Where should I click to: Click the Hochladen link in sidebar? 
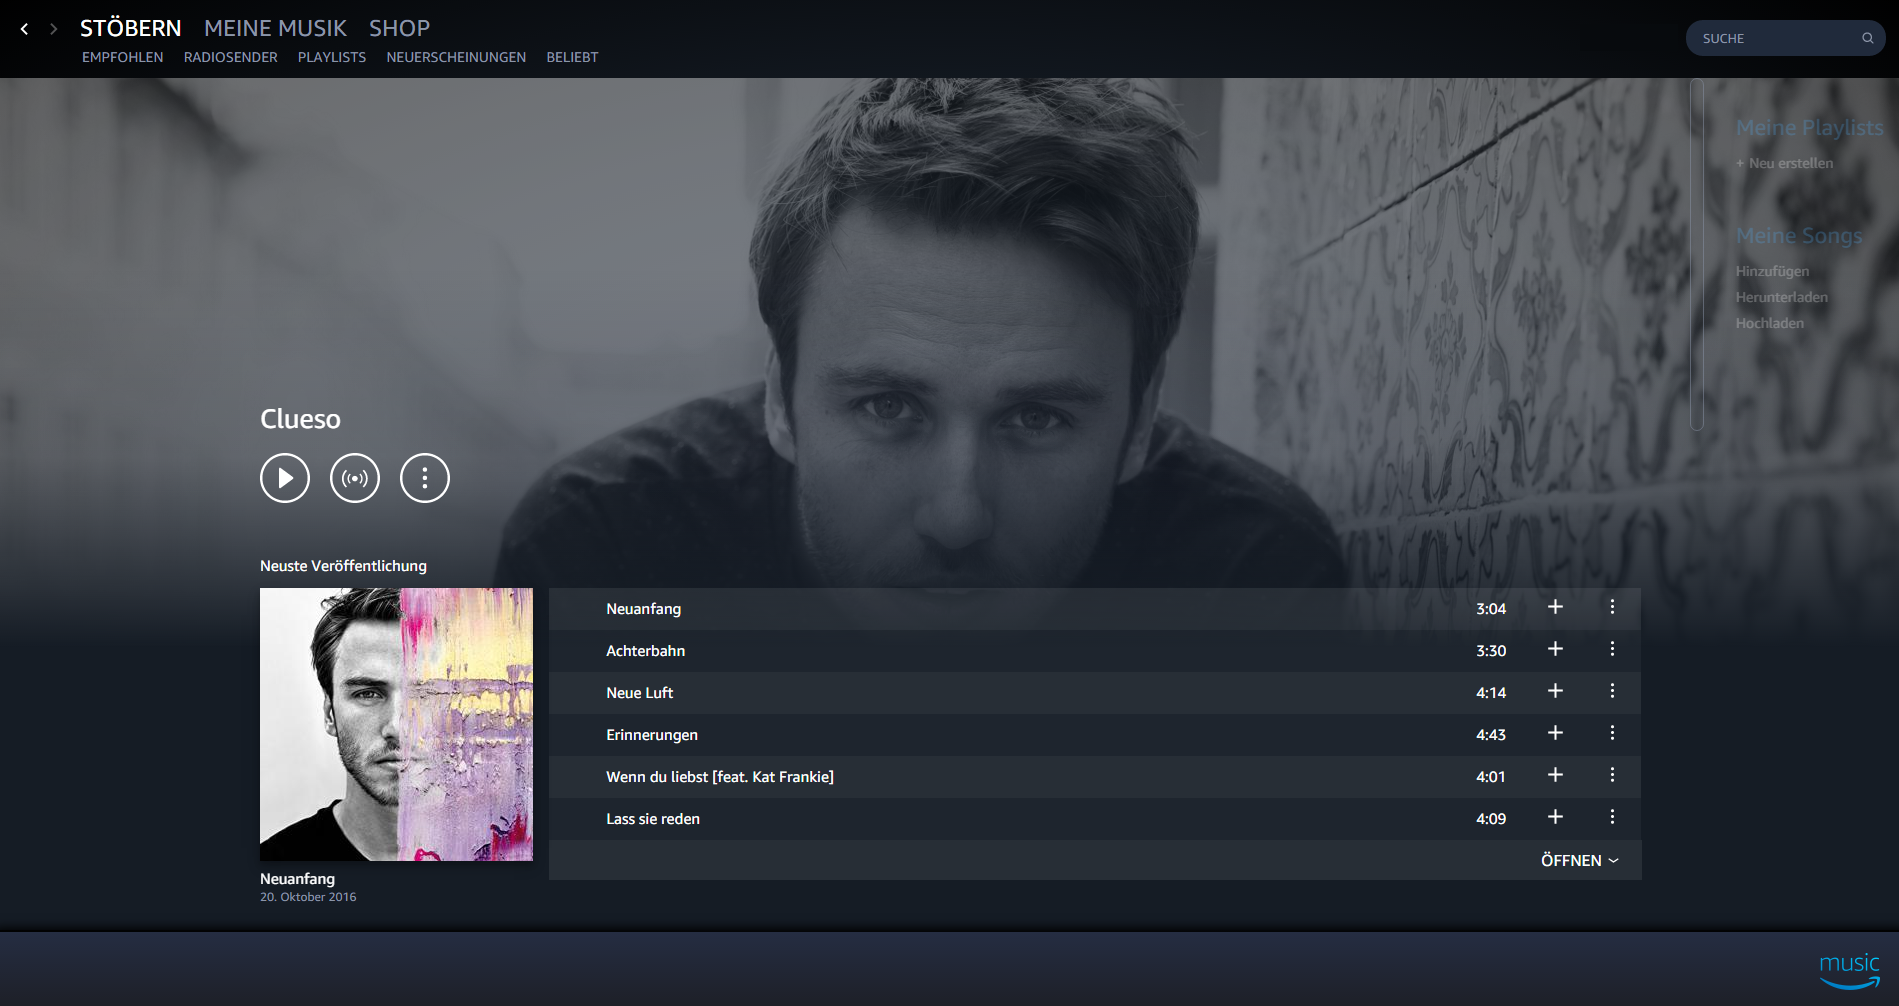tap(1769, 323)
